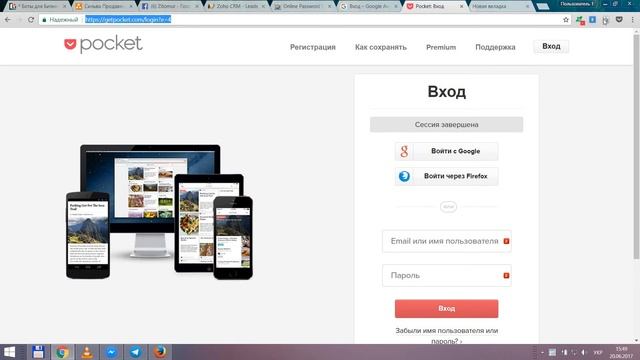Click the Сессия завершена notice
This screenshot has height=360, width=640.
point(447,124)
